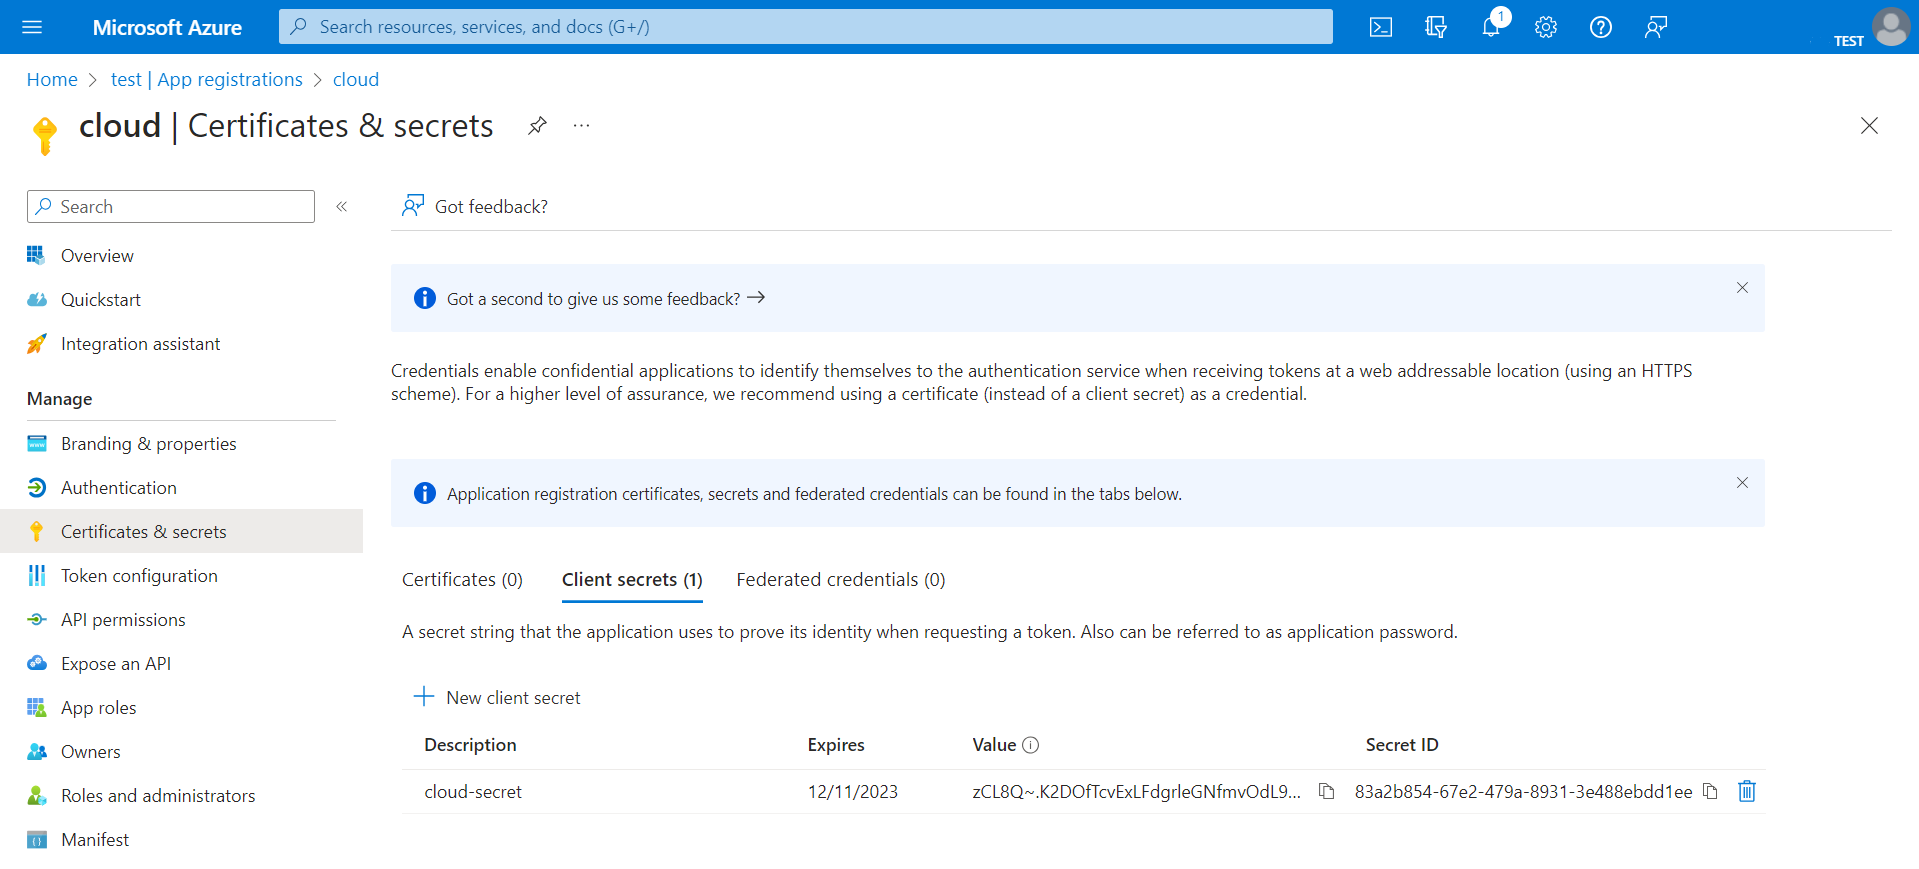Click the info icon next to Value

[1031, 745]
